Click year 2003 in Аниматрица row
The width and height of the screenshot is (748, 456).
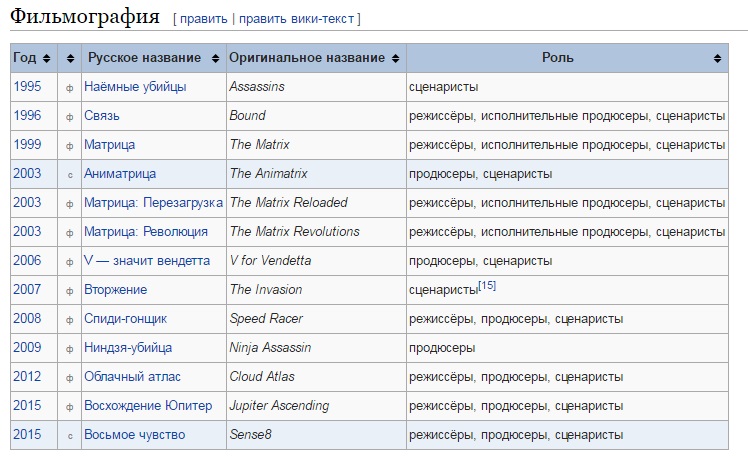[x=27, y=173]
